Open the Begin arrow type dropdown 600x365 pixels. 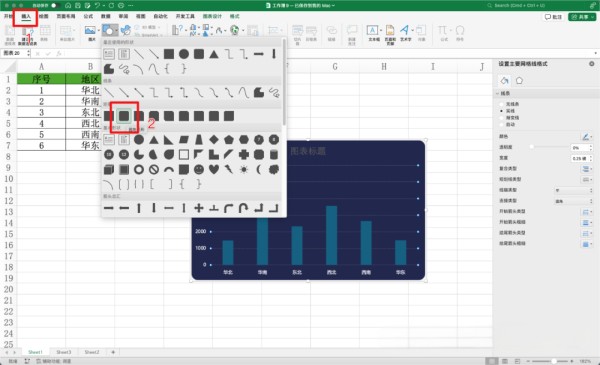(x=587, y=212)
